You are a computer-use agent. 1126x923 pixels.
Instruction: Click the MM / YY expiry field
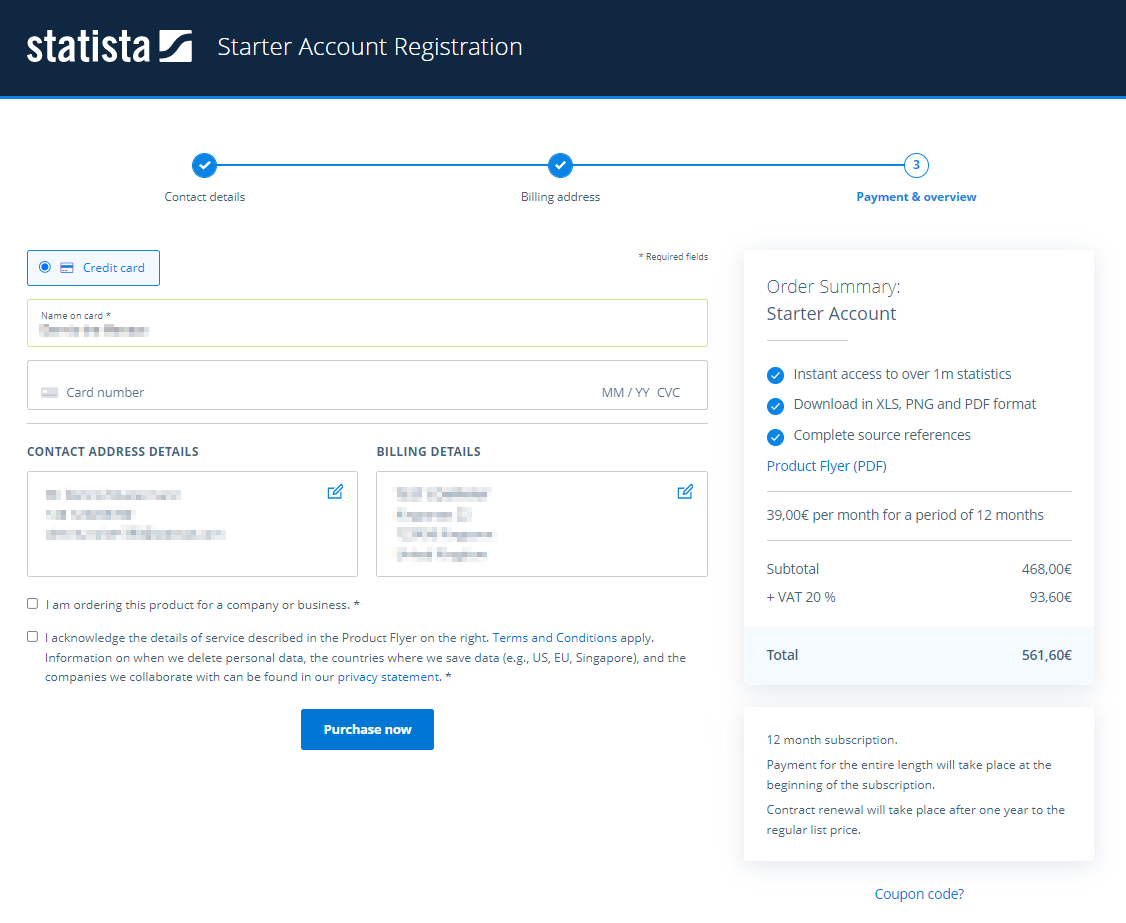tap(625, 393)
